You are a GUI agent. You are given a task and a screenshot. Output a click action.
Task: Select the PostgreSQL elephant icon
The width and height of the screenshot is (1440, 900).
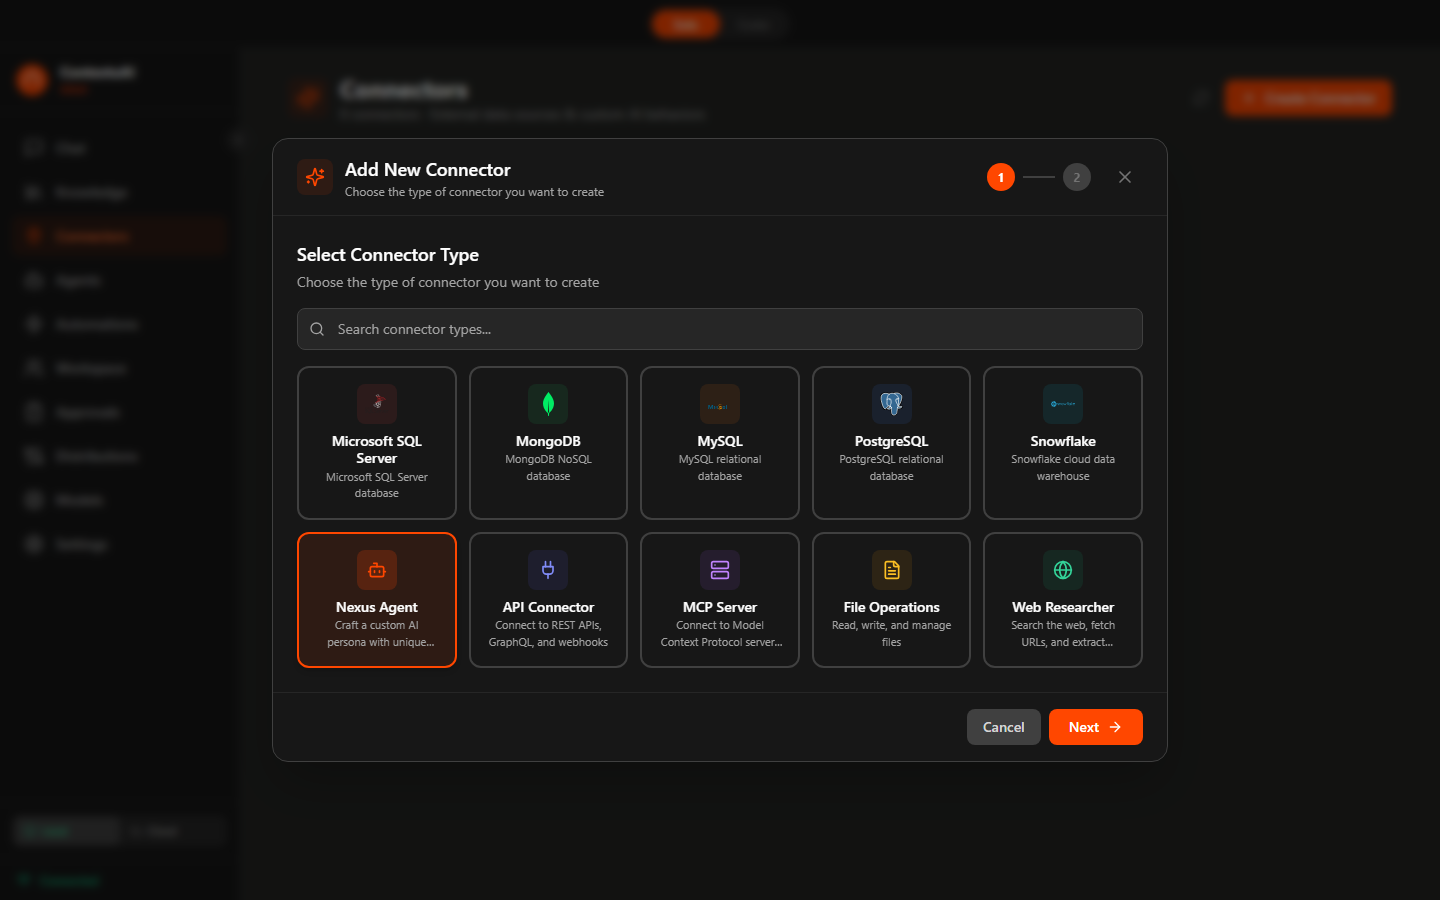891,404
